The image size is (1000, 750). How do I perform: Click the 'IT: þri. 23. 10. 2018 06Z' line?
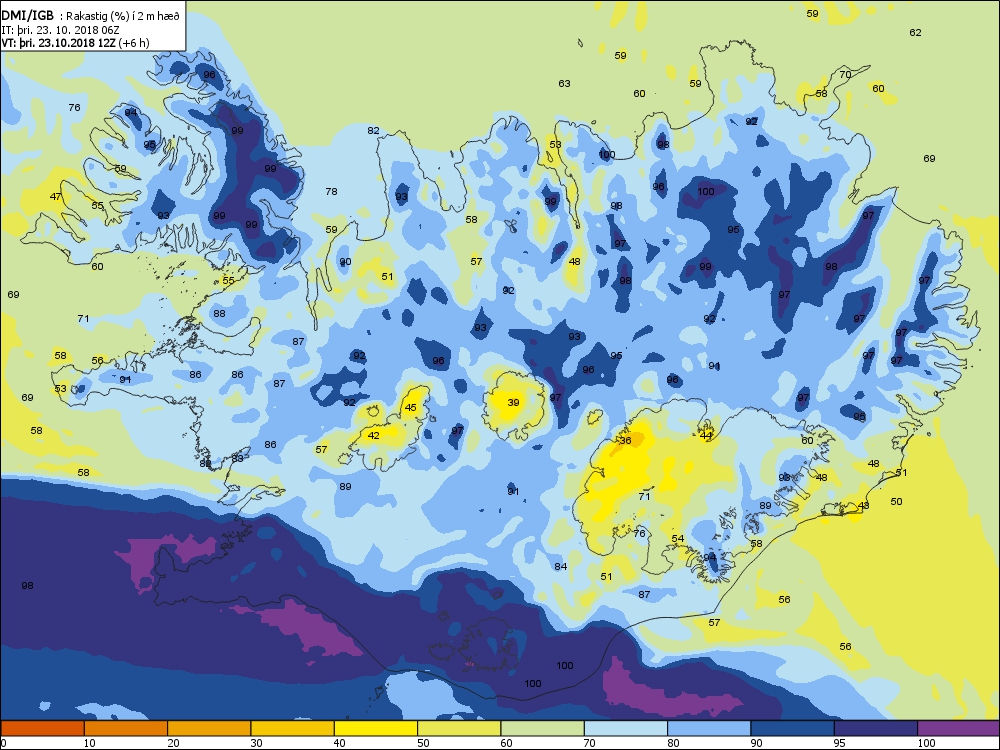coord(60,30)
